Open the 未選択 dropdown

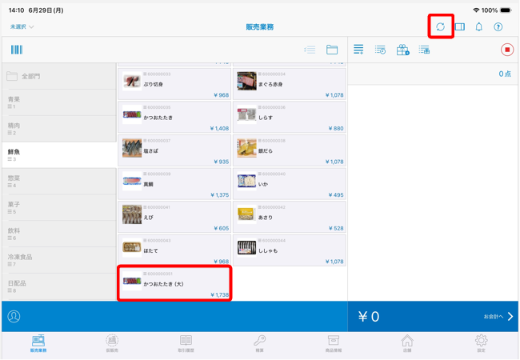(22, 27)
